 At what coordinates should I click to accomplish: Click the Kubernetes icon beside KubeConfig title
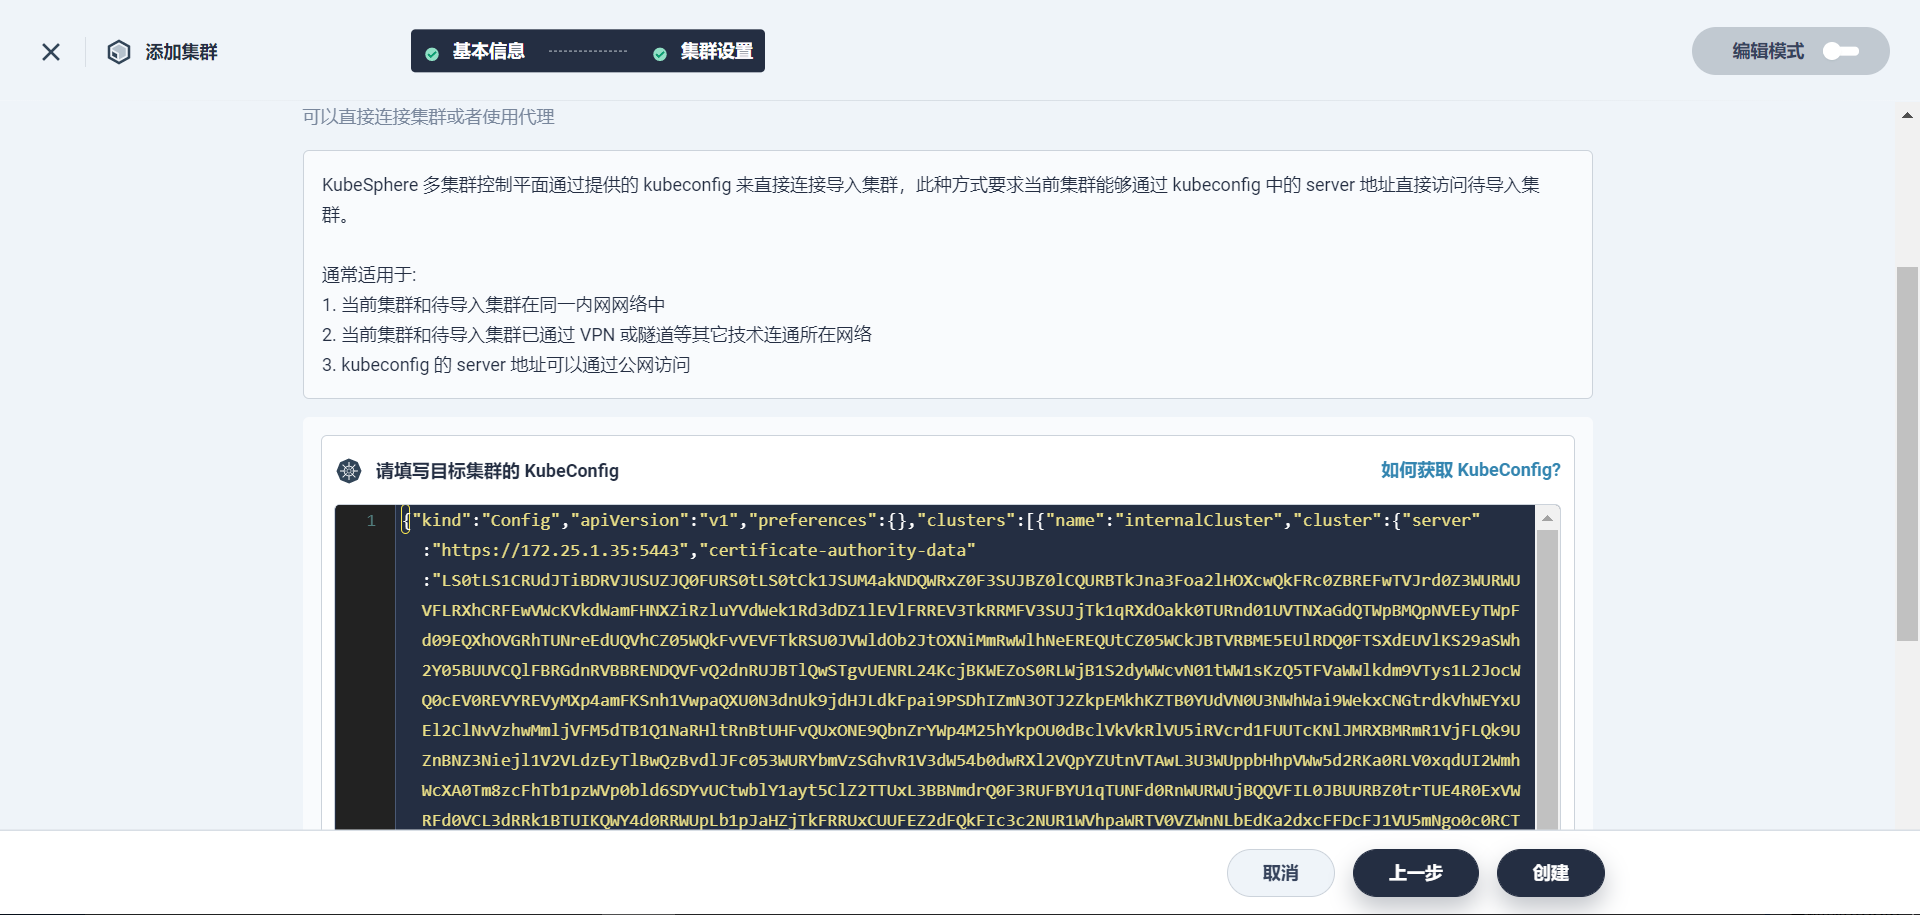349,471
